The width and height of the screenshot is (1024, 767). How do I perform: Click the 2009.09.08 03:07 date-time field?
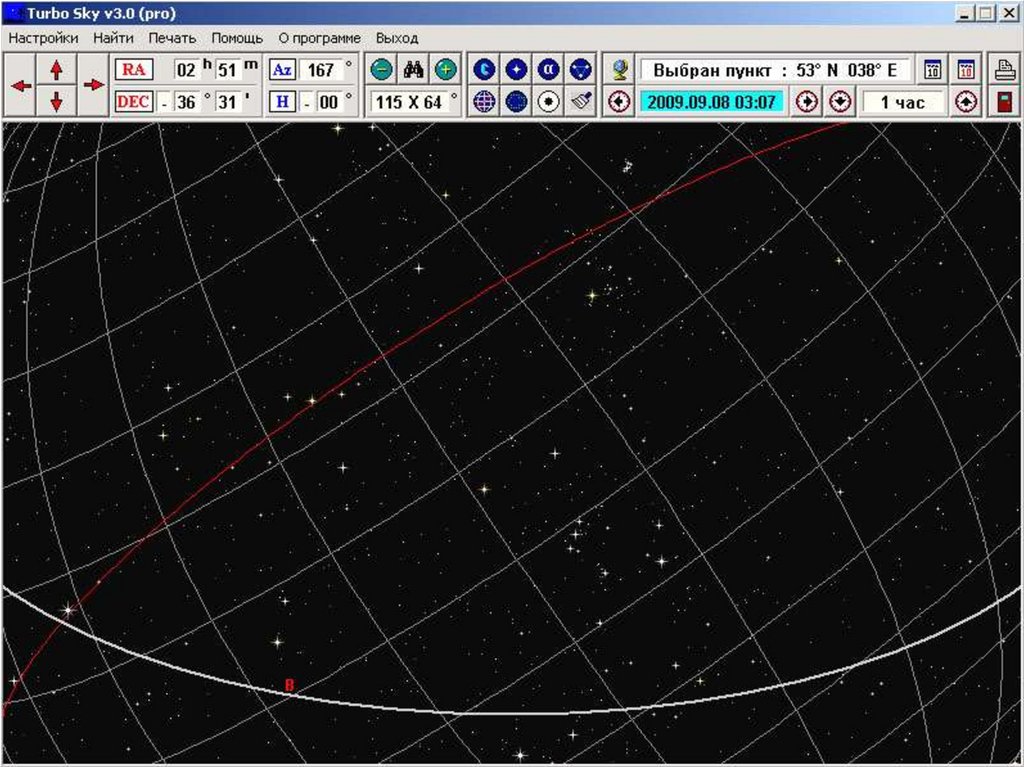[x=711, y=101]
